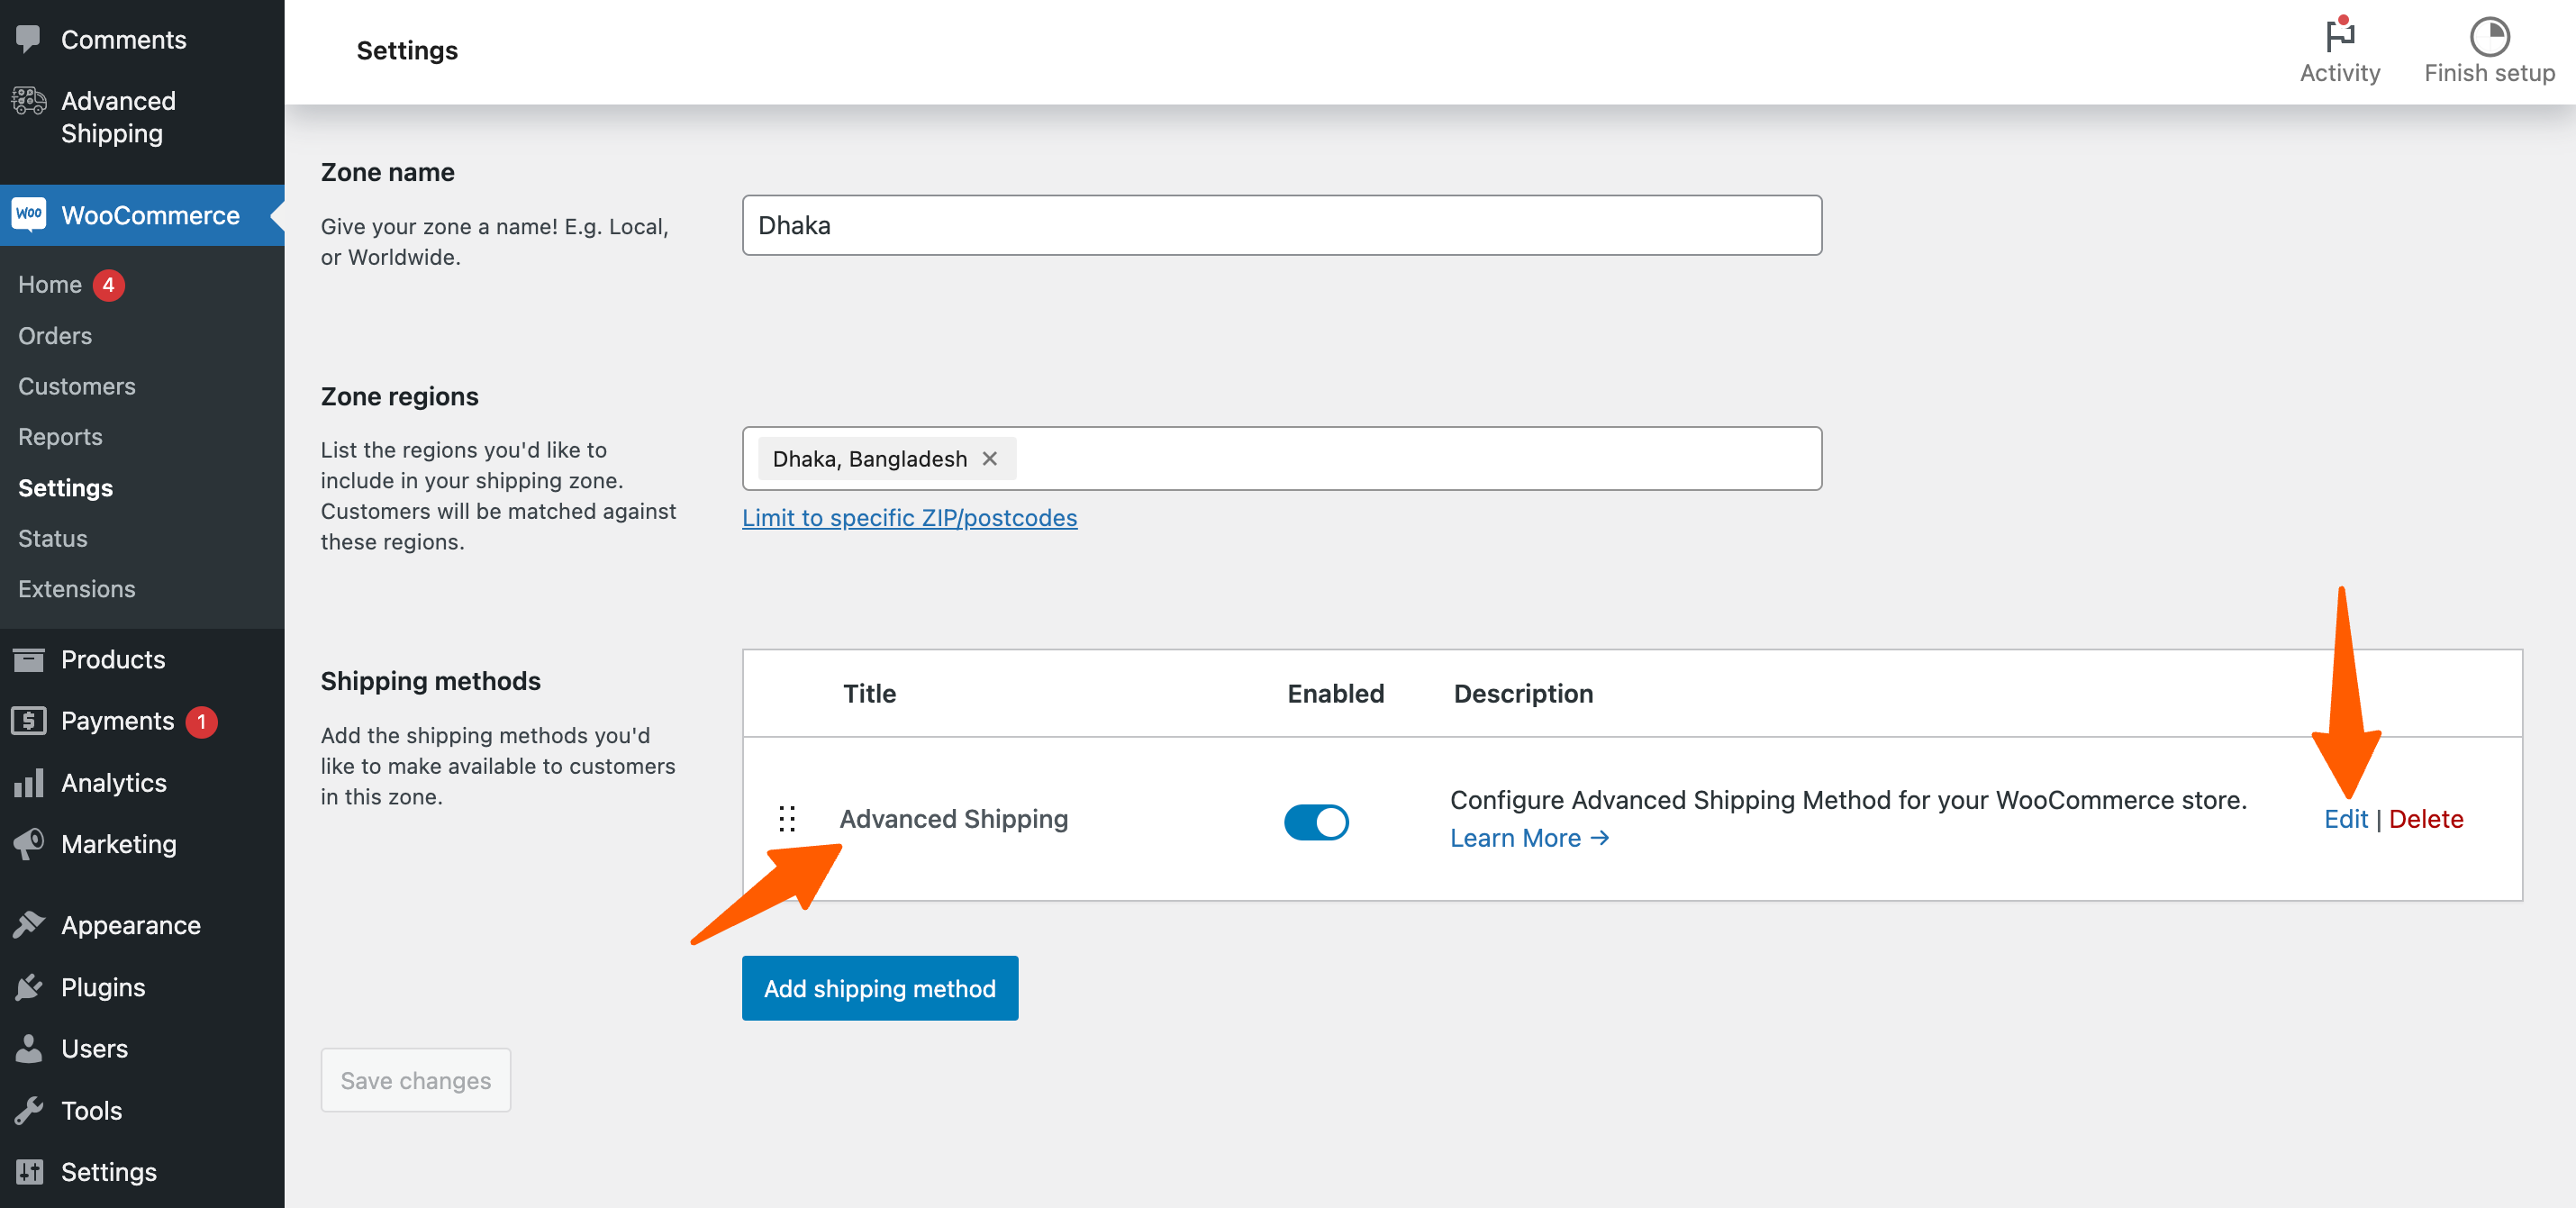The image size is (2576, 1208).
Task: Click the Description column header
Action: [1523, 694]
